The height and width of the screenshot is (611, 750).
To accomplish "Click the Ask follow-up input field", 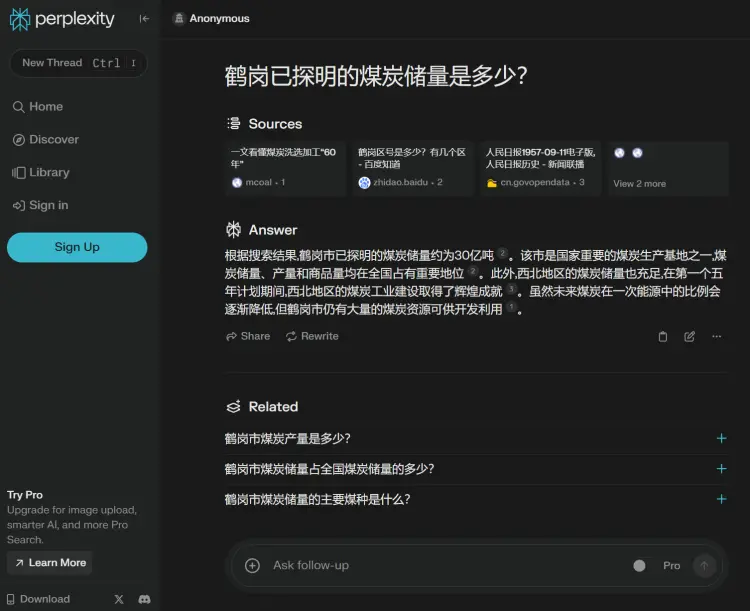I will [x=445, y=566].
